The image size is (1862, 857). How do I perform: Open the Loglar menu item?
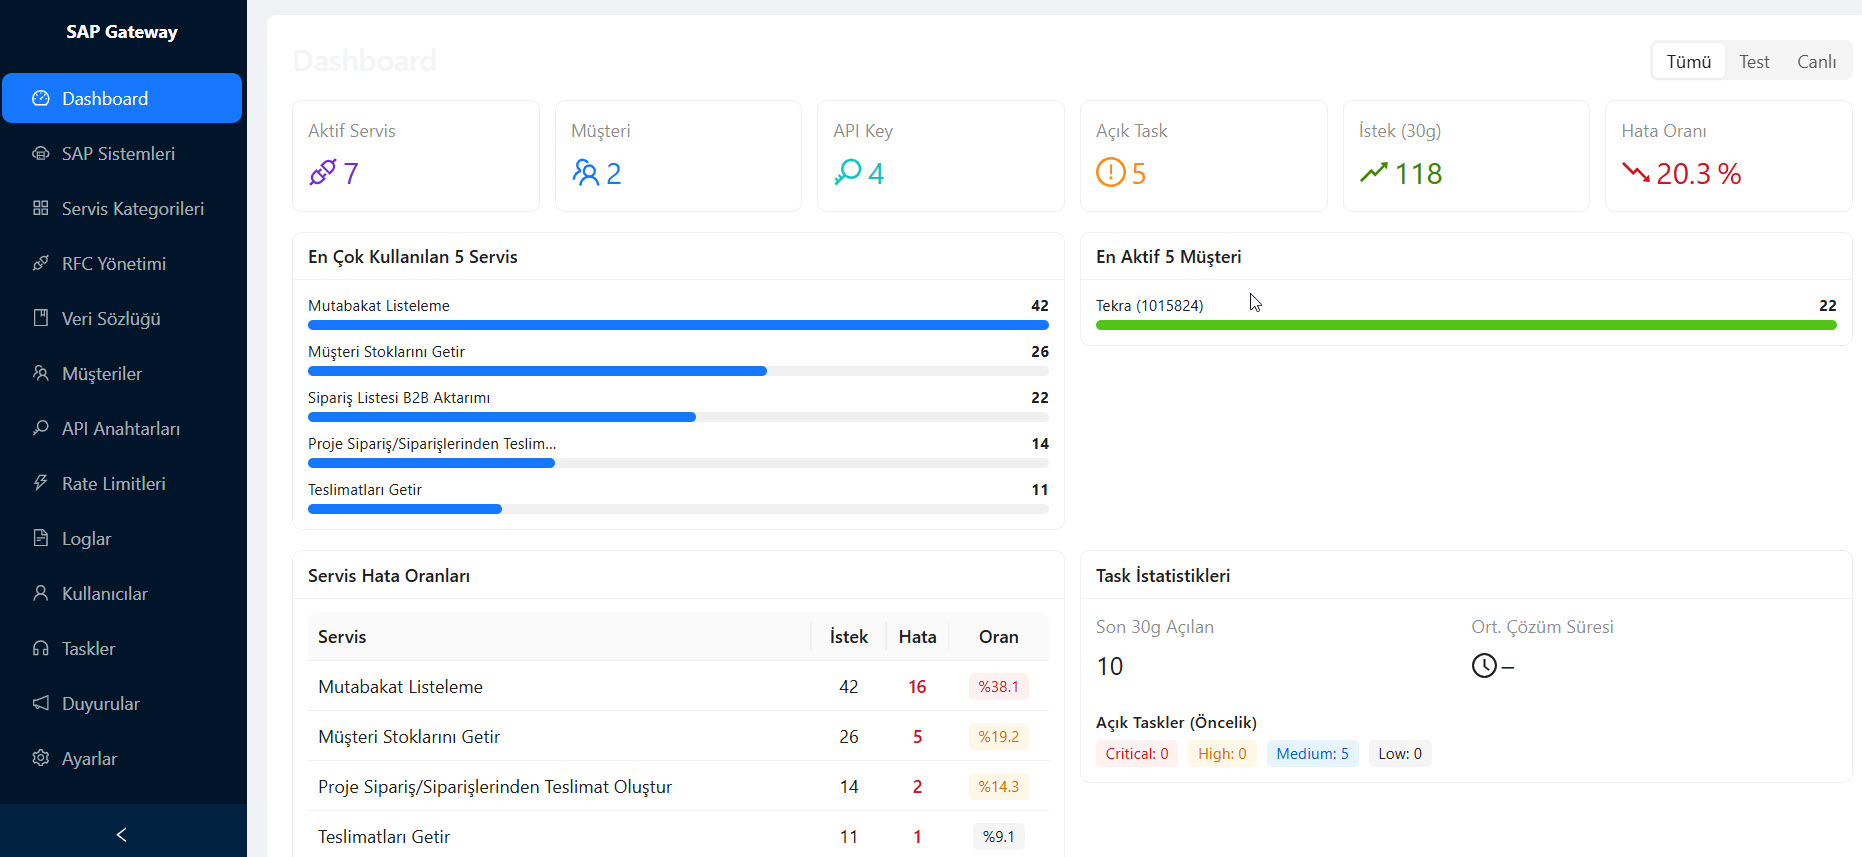coord(87,538)
